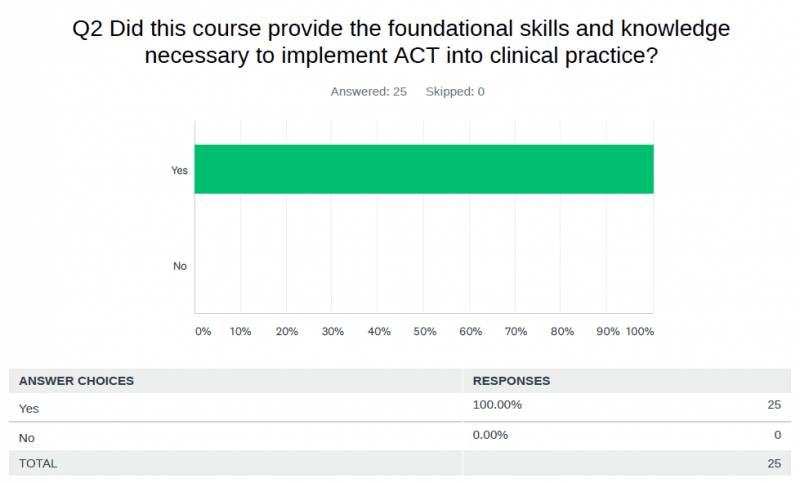Click the ANSWER CHOICES column header
Viewport: 800px width, 483px height.
(77, 381)
